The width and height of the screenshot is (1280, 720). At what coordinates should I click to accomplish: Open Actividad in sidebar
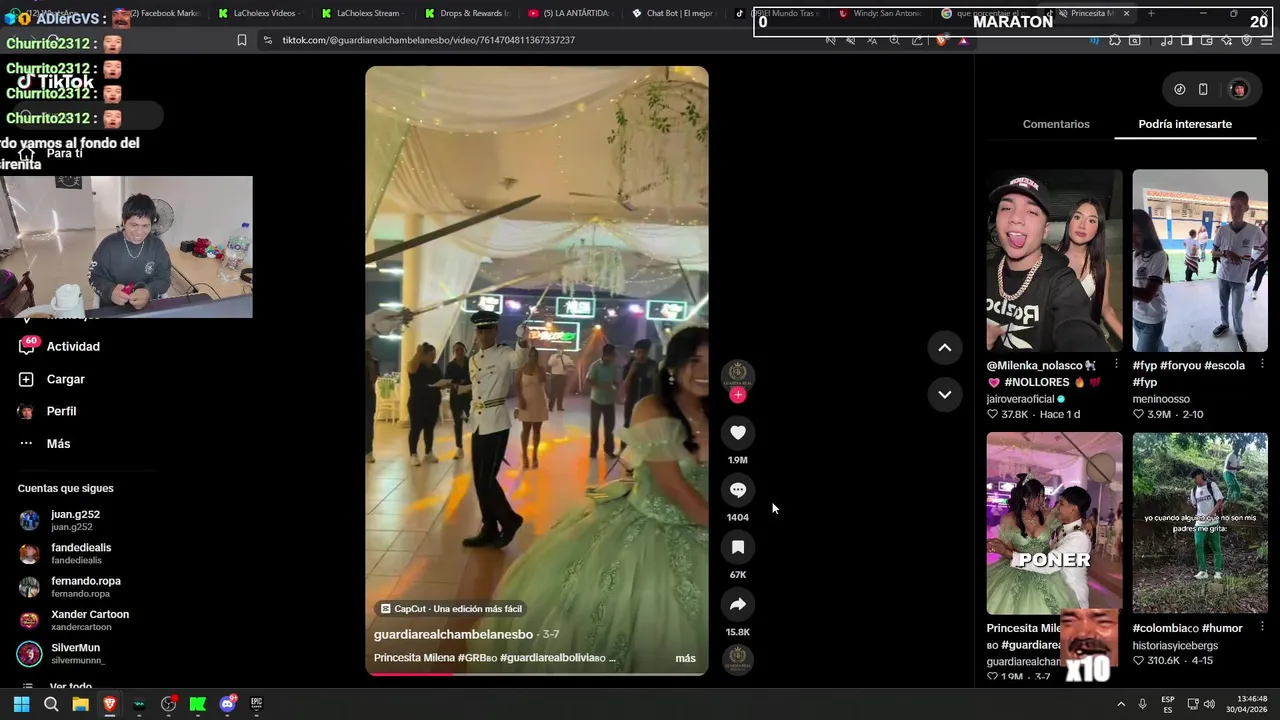(60, 346)
